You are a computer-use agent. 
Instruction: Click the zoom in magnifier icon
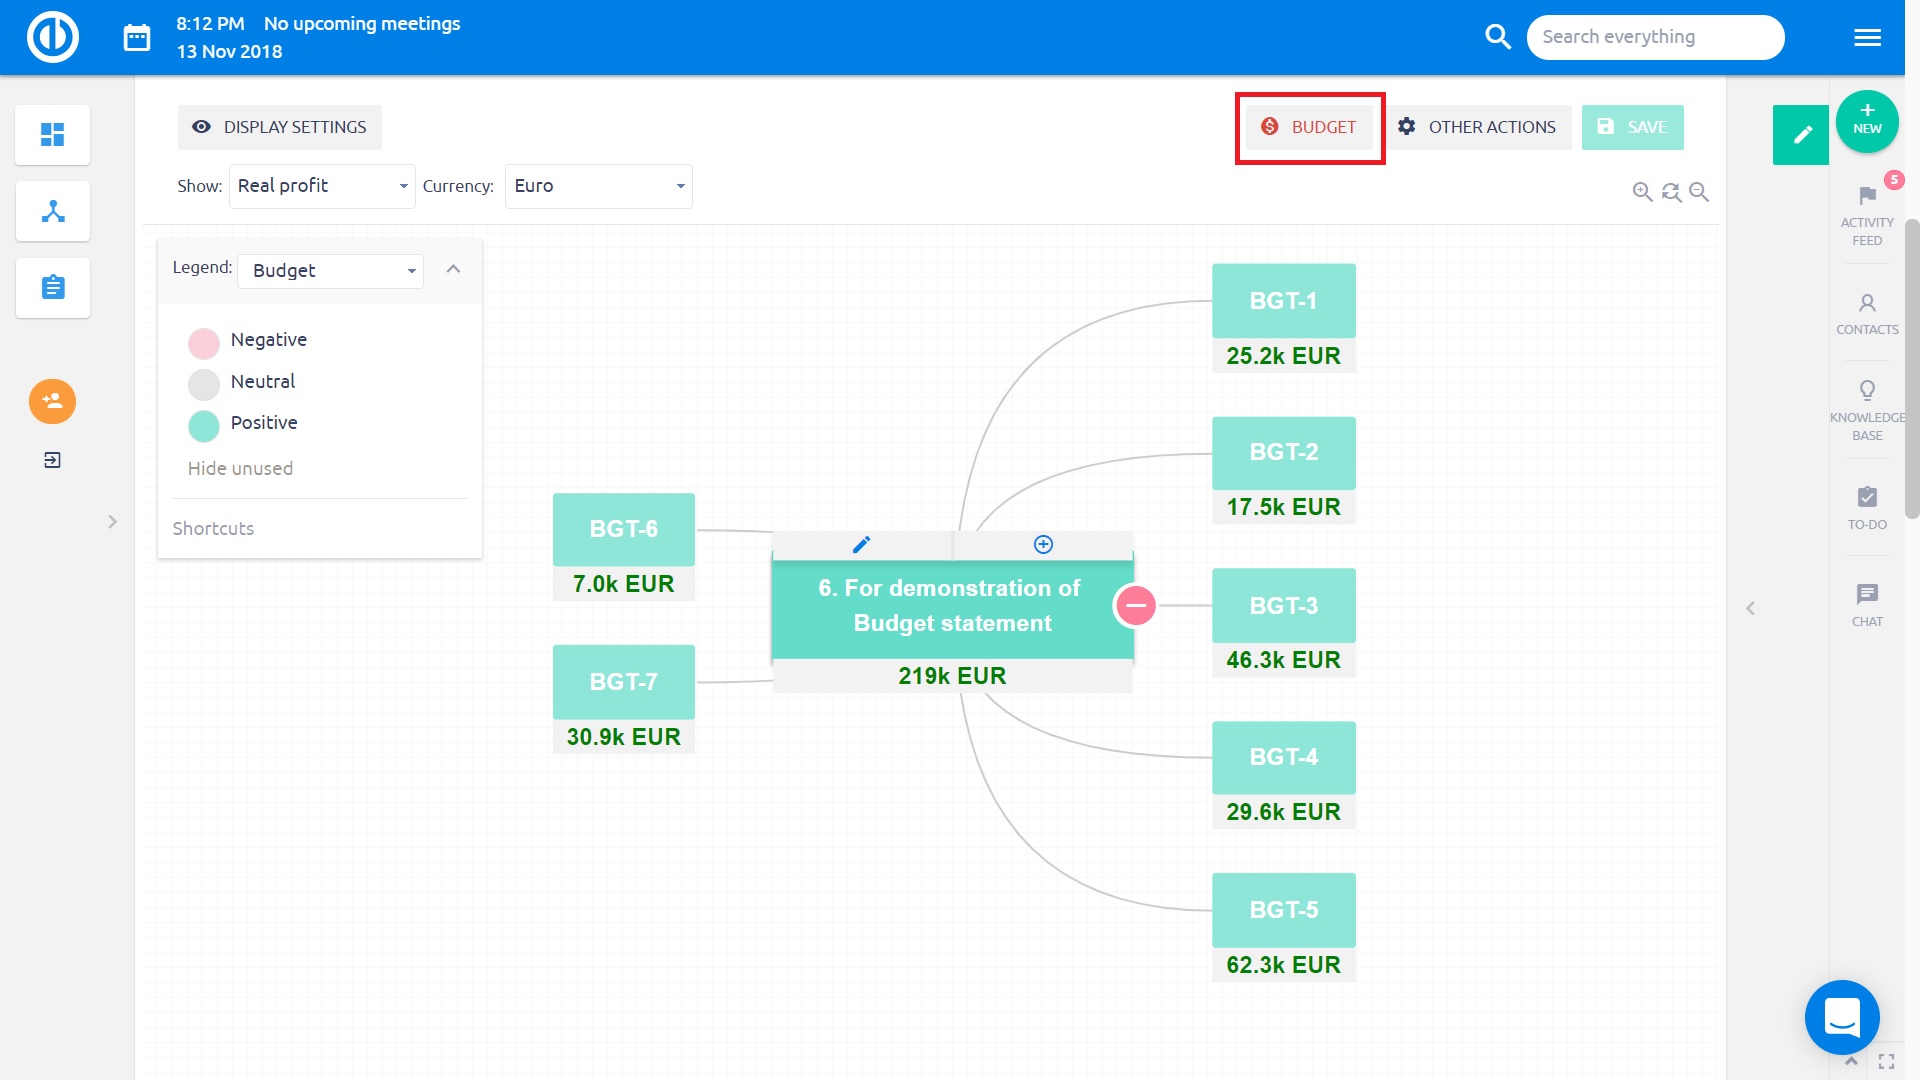tap(1641, 192)
